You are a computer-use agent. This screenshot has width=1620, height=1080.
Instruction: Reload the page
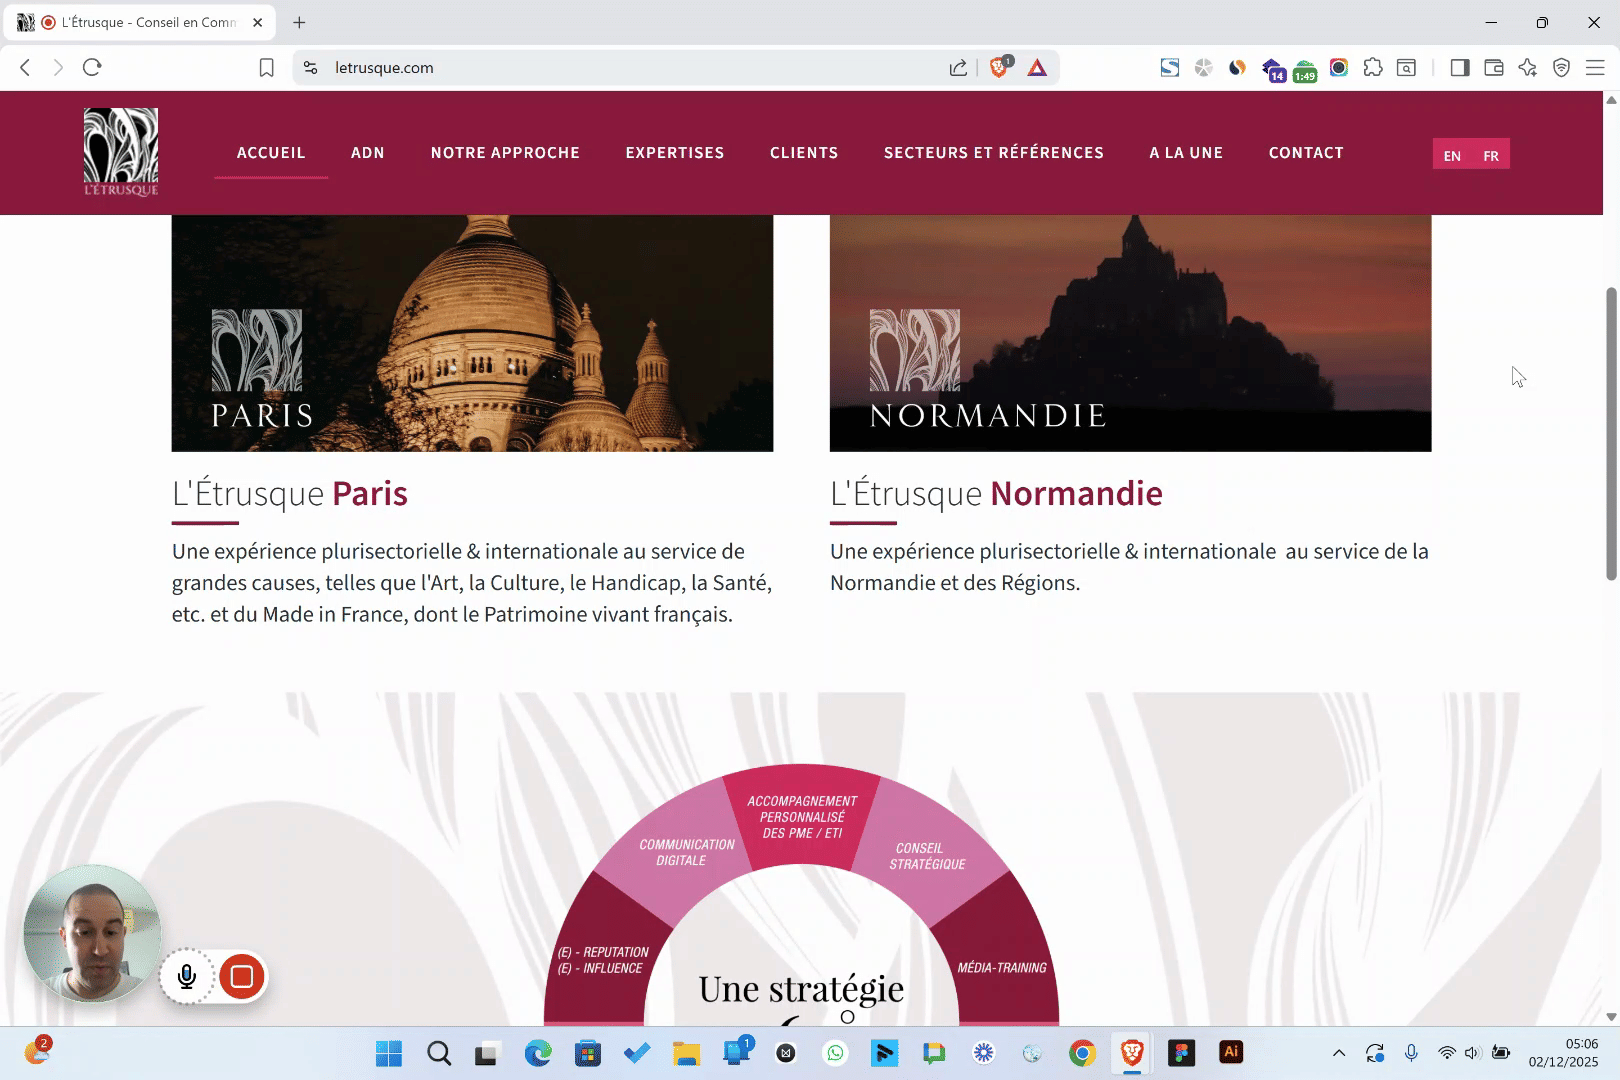[92, 67]
